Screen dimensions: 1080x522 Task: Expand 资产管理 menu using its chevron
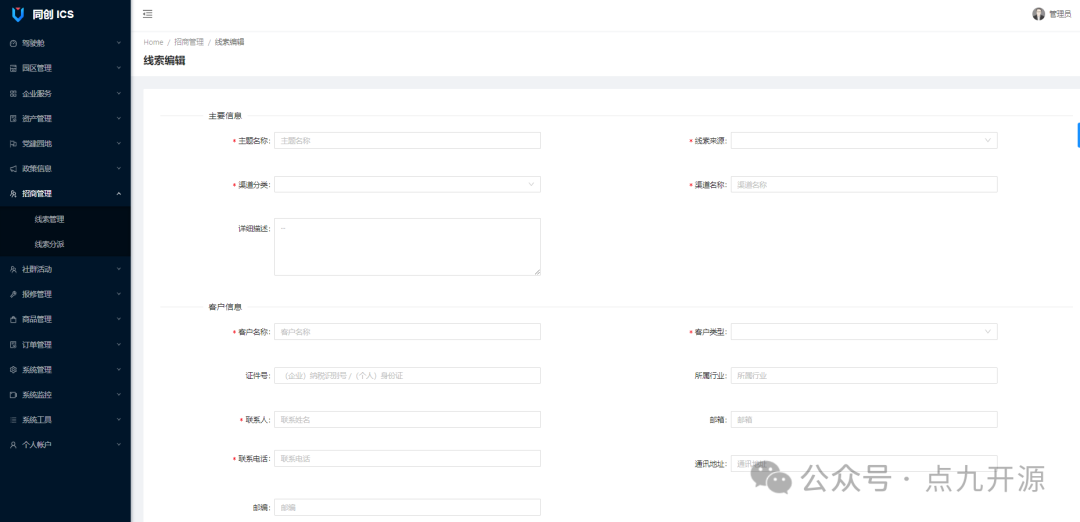pos(118,118)
